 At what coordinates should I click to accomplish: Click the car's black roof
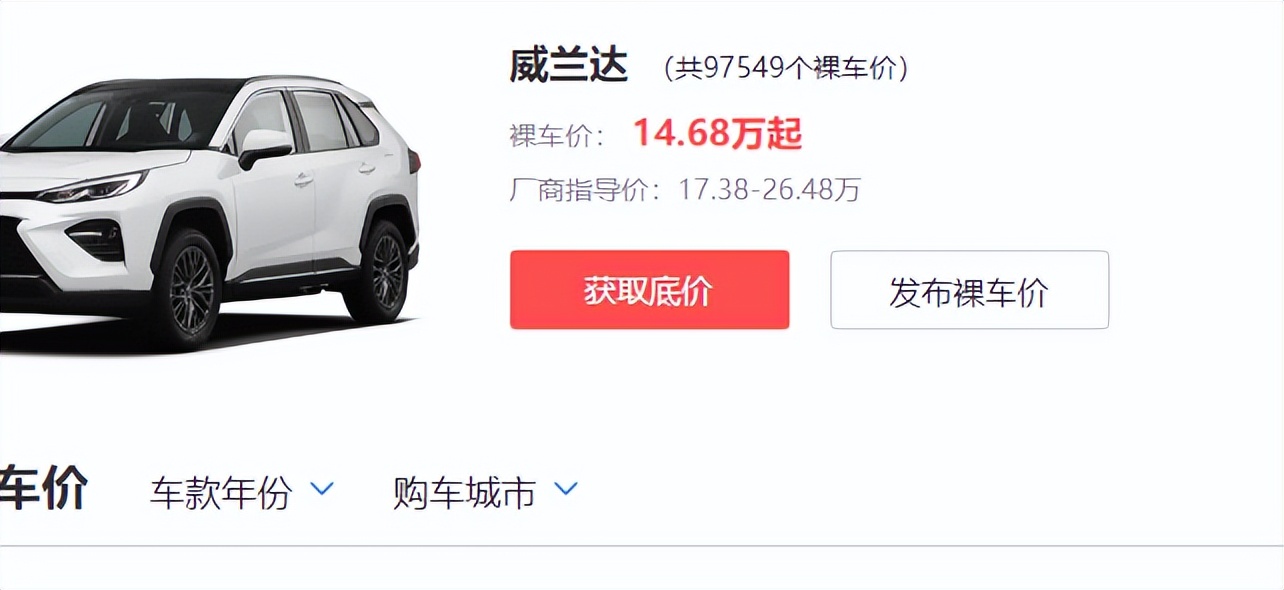click(170, 86)
